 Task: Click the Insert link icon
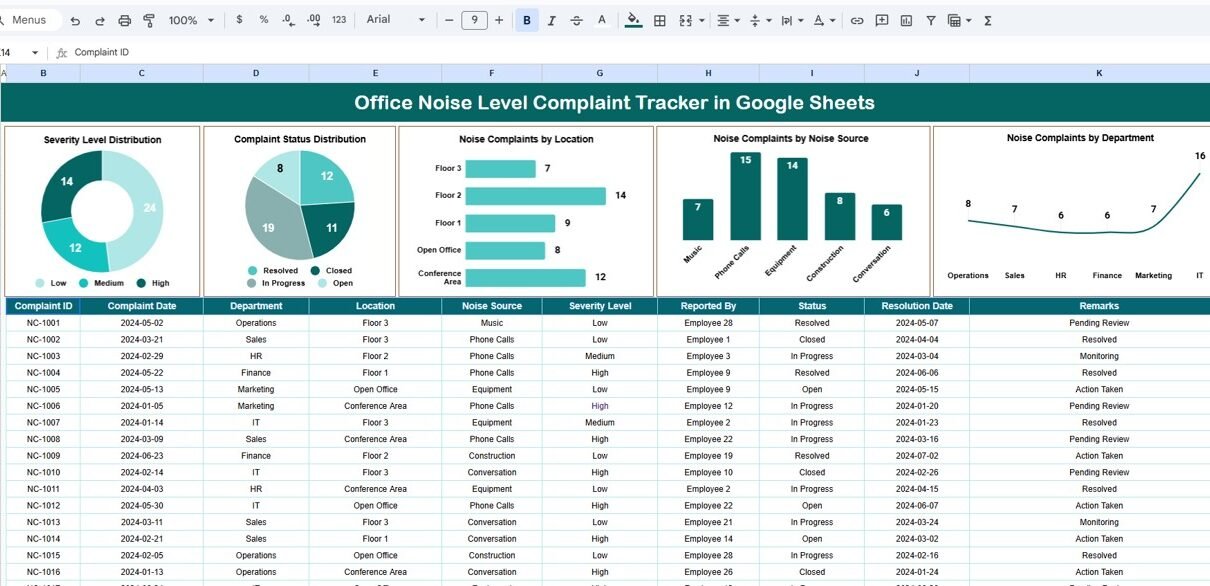857,20
